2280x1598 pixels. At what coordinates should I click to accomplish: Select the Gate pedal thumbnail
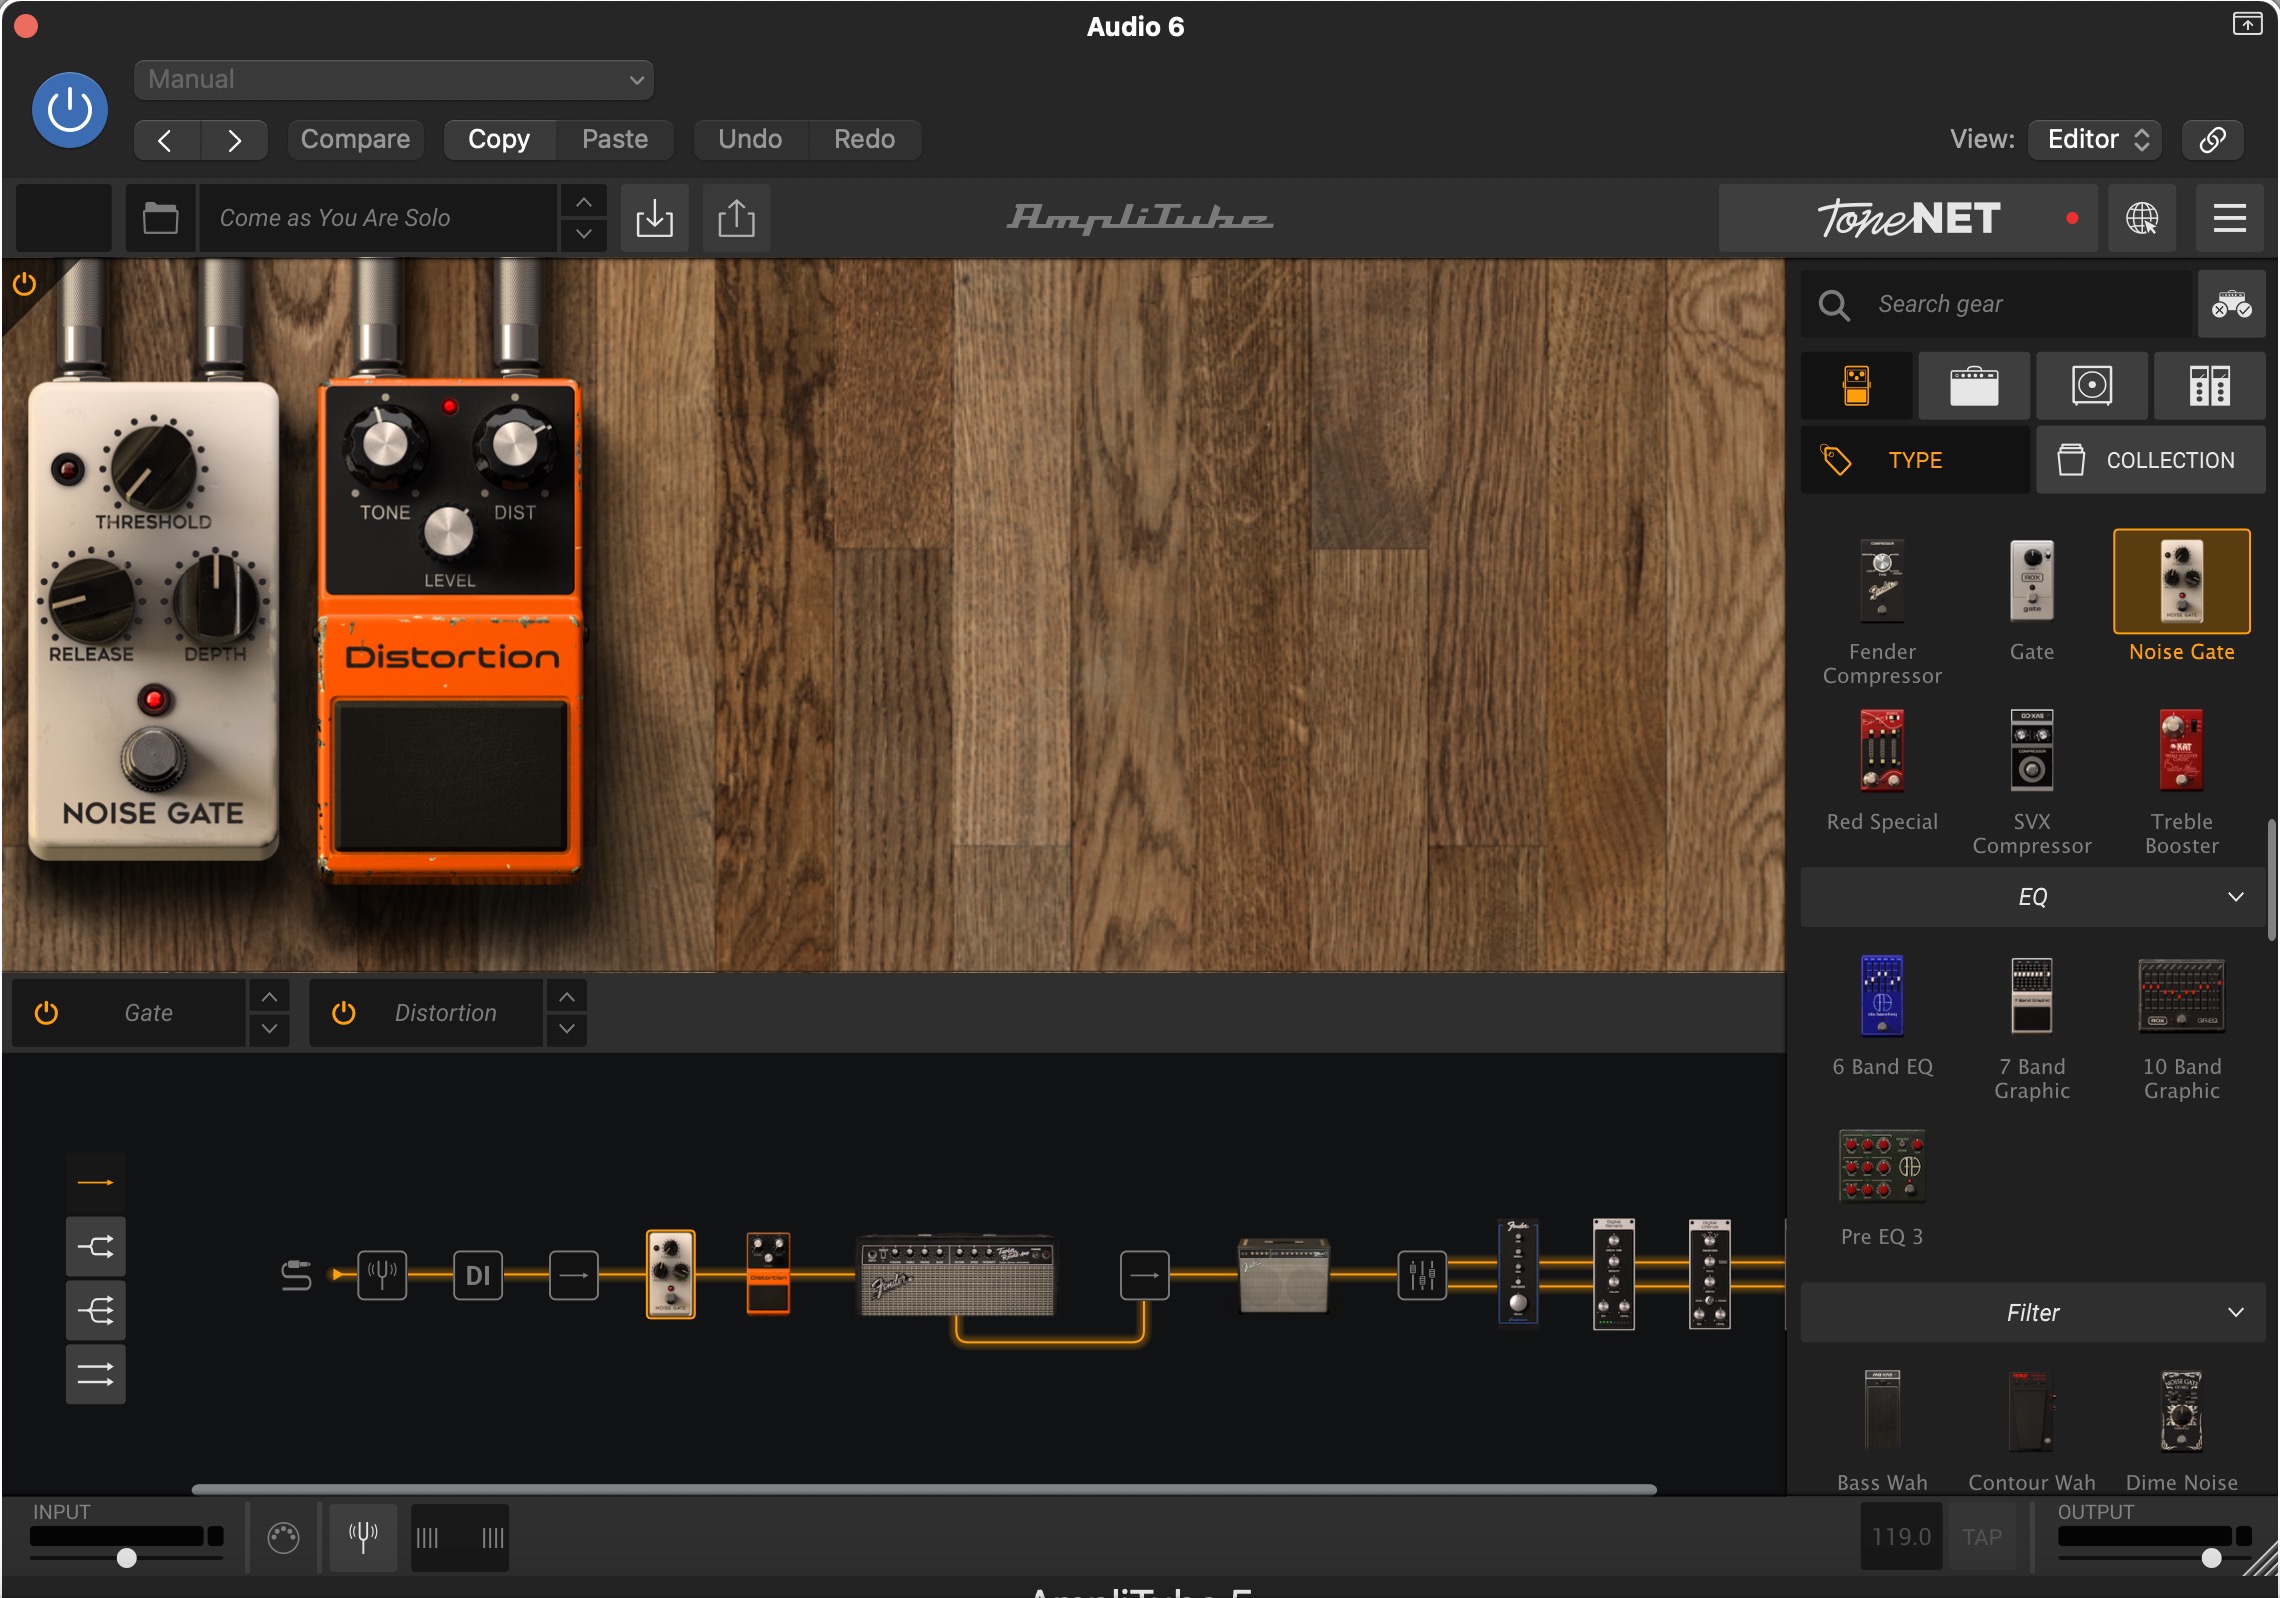tap(2031, 582)
